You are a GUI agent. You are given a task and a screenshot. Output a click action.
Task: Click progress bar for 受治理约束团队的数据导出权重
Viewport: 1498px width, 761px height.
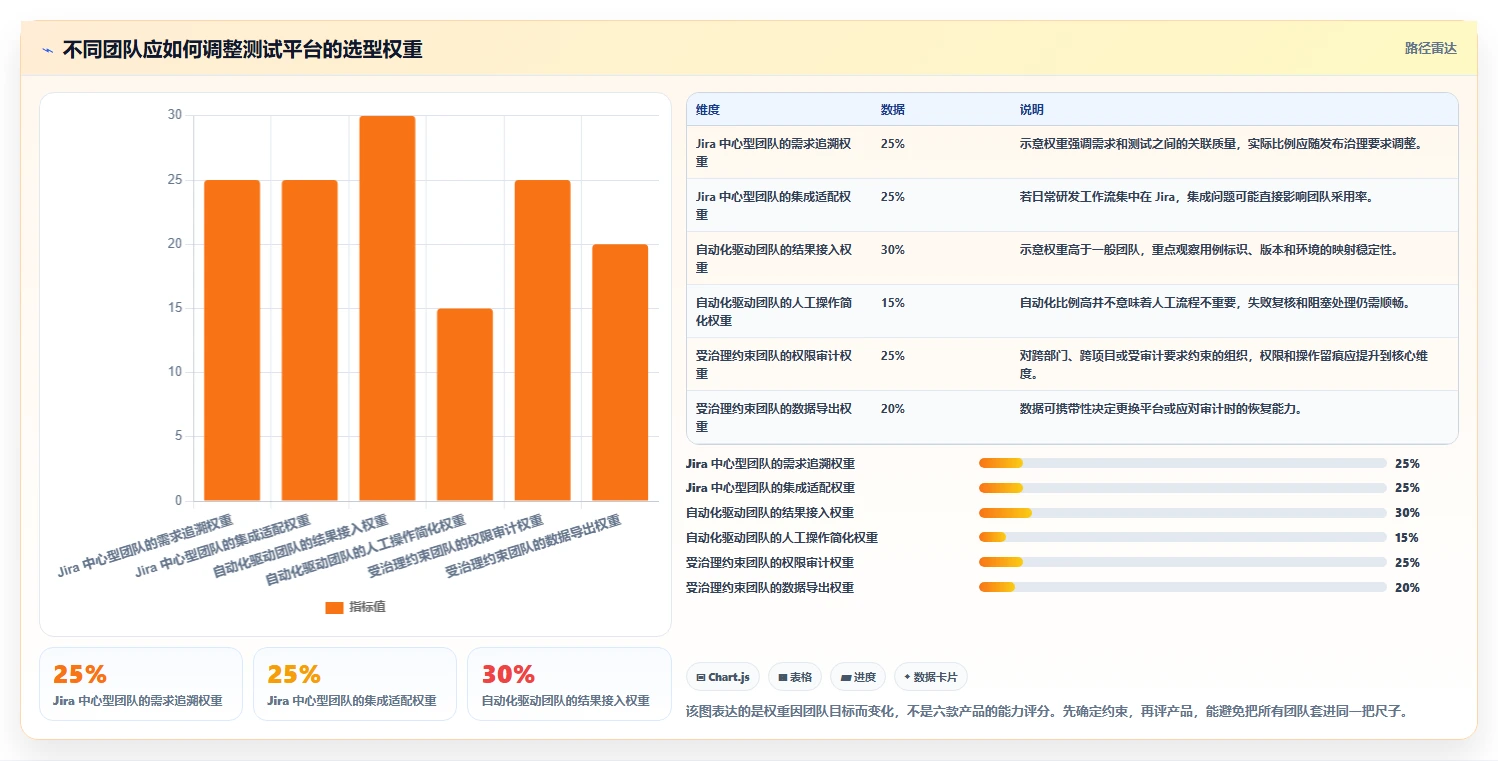1183,588
